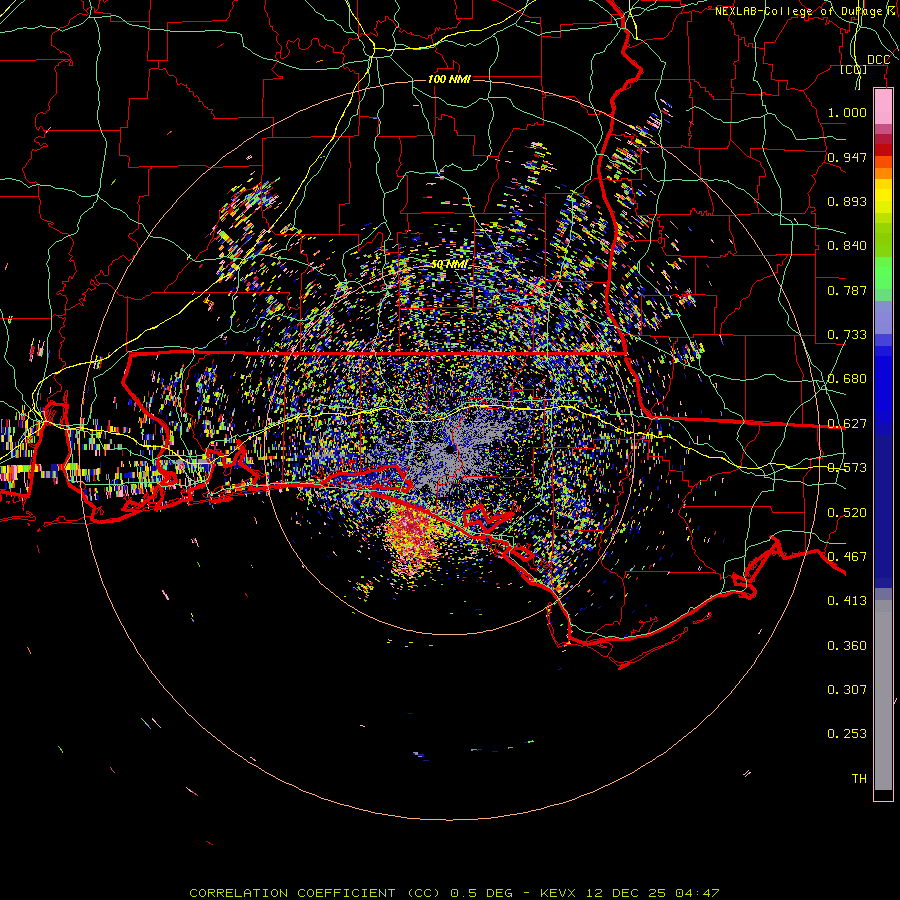Image resolution: width=900 pixels, height=900 pixels.
Task: Click the [CC] unit label
Action: coord(854,70)
